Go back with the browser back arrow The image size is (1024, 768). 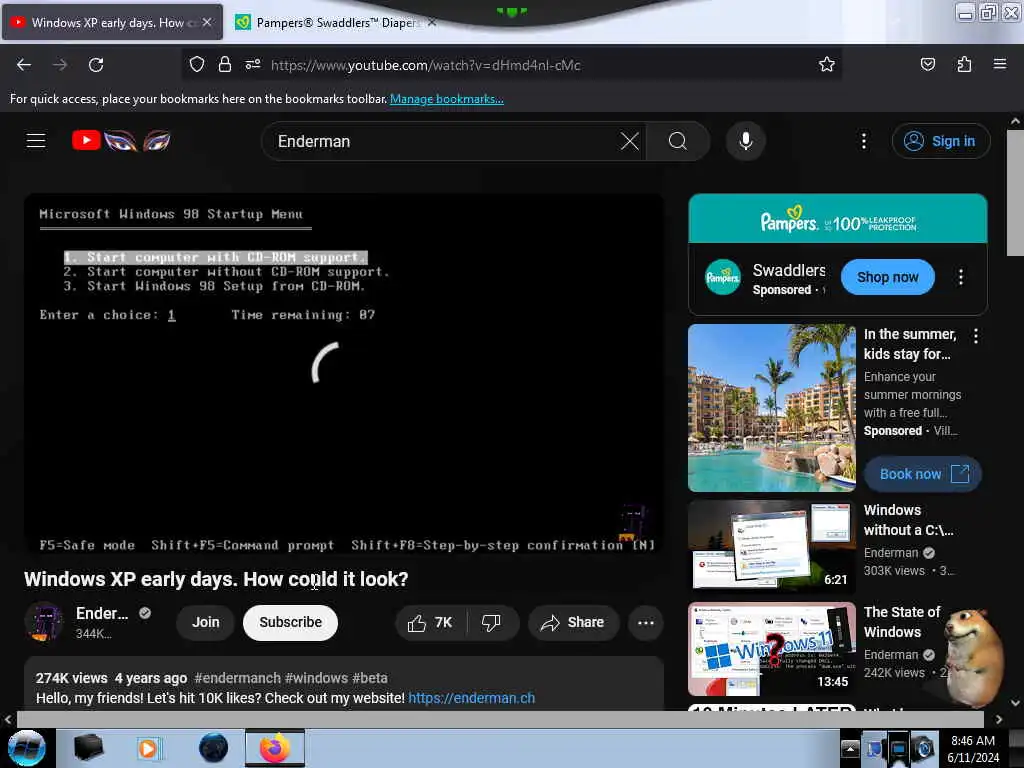point(24,65)
